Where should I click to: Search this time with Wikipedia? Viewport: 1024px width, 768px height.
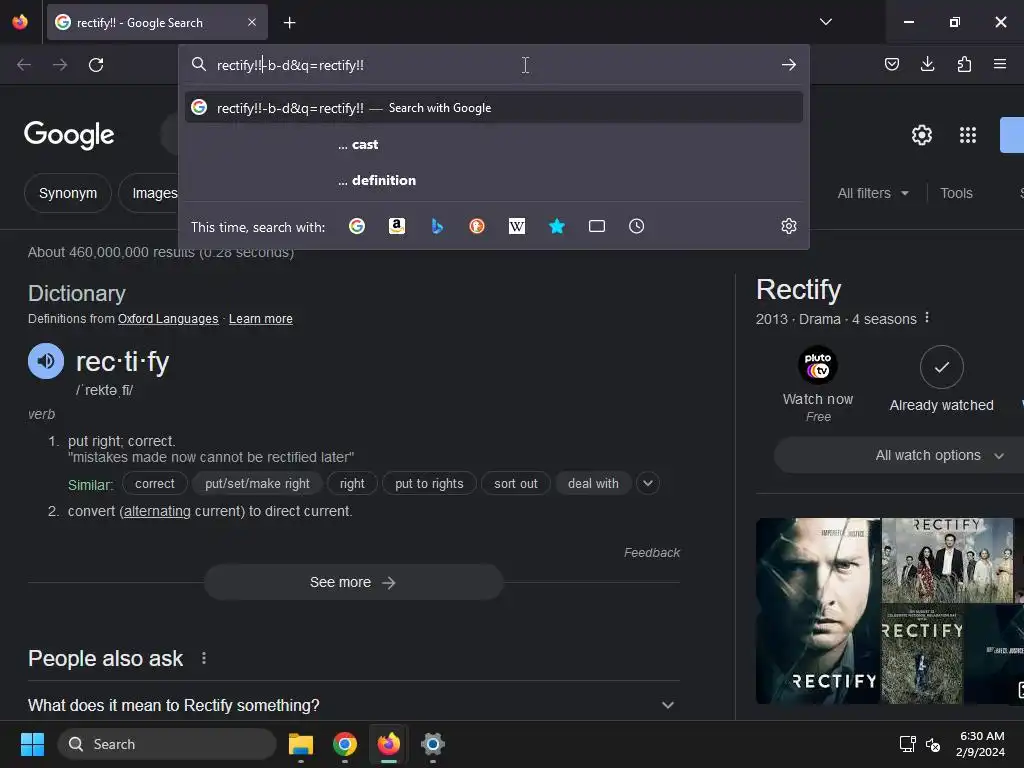click(517, 226)
